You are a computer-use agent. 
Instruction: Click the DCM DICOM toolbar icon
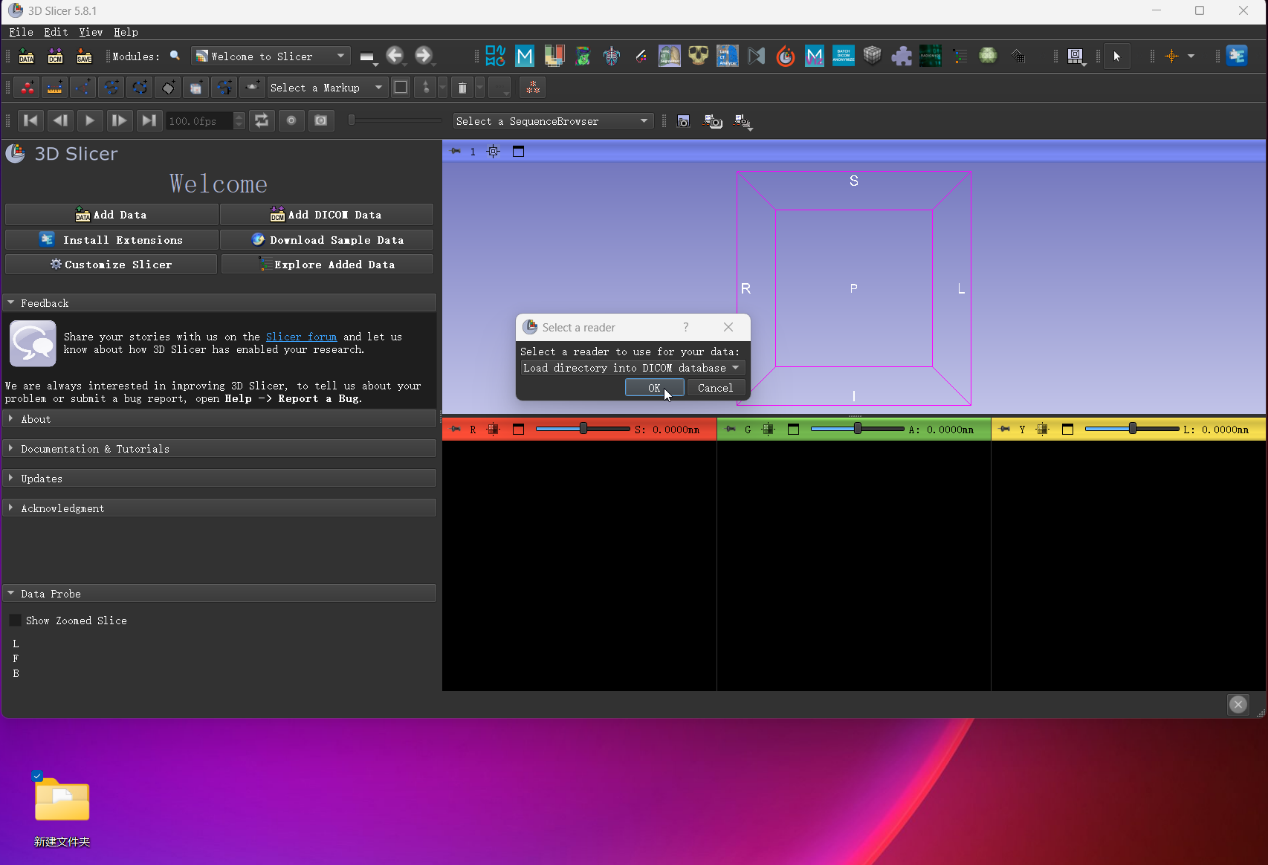(55, 57)
